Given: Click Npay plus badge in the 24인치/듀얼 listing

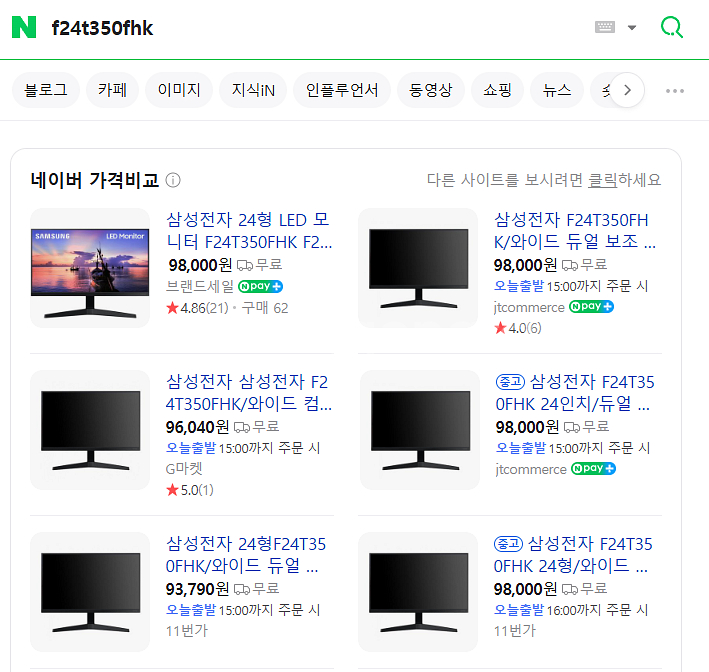Looking at the screenshot, I should (x=593, y=469).
